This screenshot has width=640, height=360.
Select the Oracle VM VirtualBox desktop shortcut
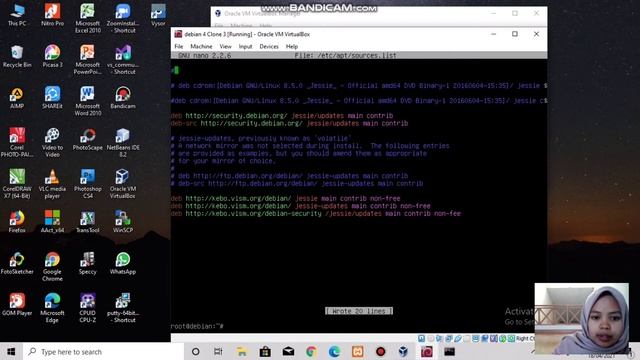click(123, 184)
